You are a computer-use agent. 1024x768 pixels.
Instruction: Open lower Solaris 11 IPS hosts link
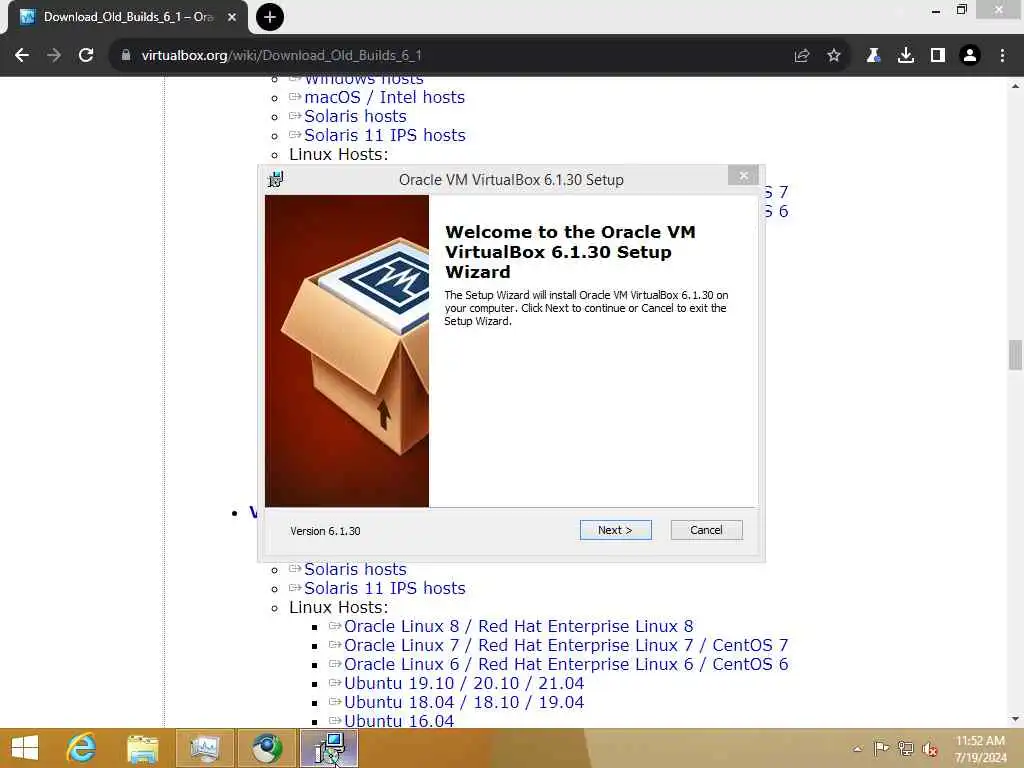tap(385, 588)
